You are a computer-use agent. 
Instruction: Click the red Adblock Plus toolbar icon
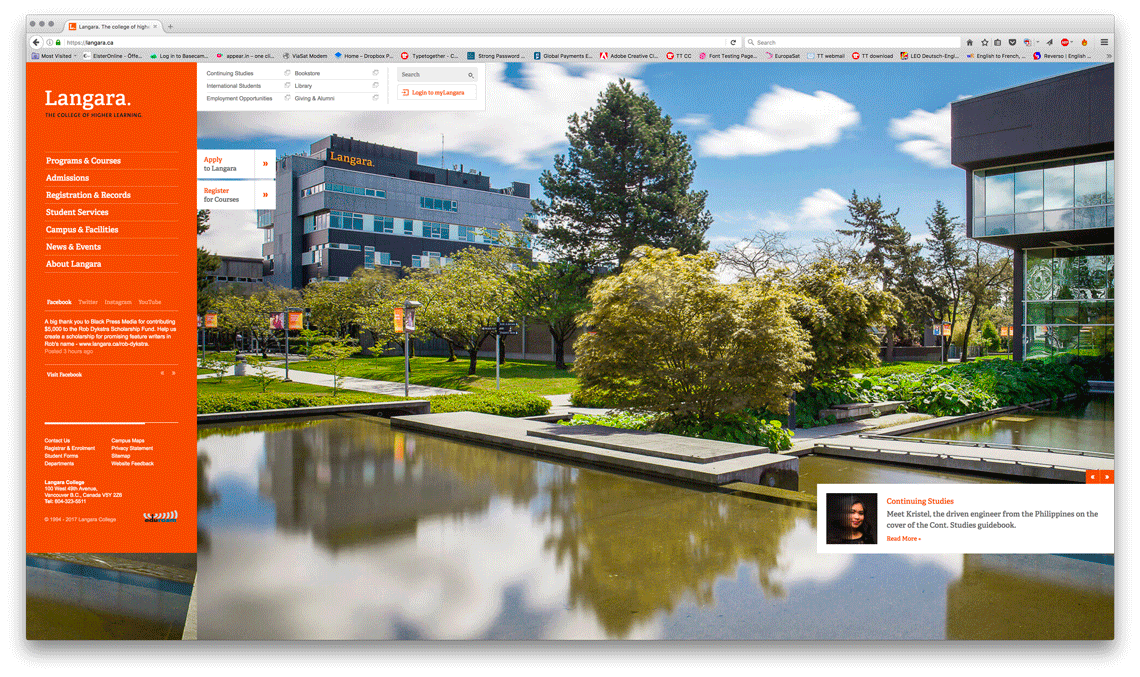click(1064, 42)
